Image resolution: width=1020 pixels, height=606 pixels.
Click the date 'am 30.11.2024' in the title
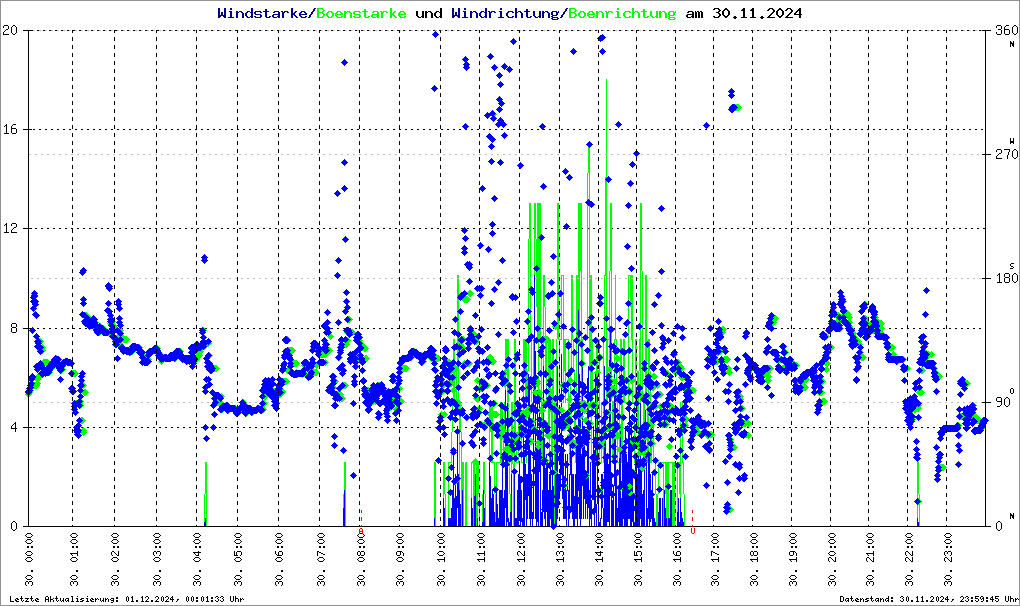[x=744, y=13]
